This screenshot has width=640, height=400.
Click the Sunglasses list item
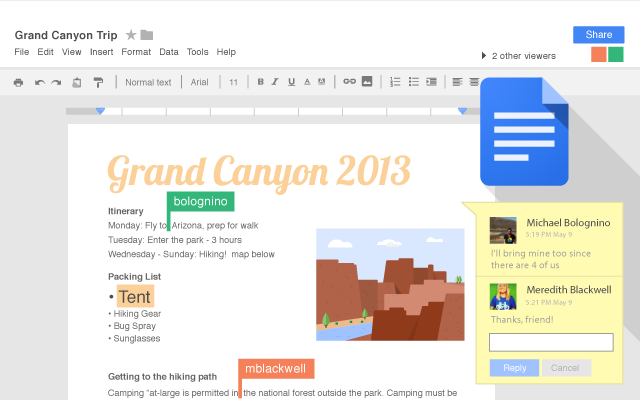click(137, 338)
